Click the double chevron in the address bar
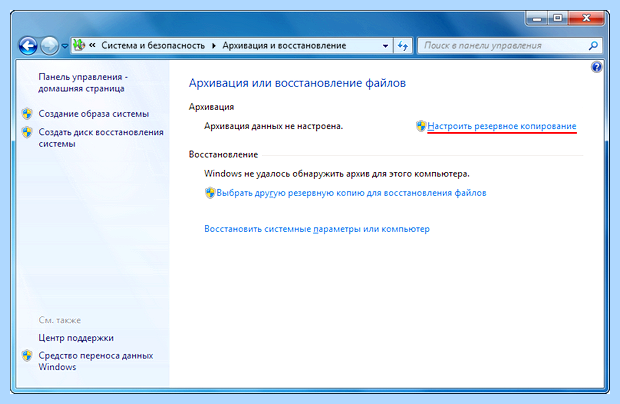This screenshot has width=620, height=404. pos(92,45)
